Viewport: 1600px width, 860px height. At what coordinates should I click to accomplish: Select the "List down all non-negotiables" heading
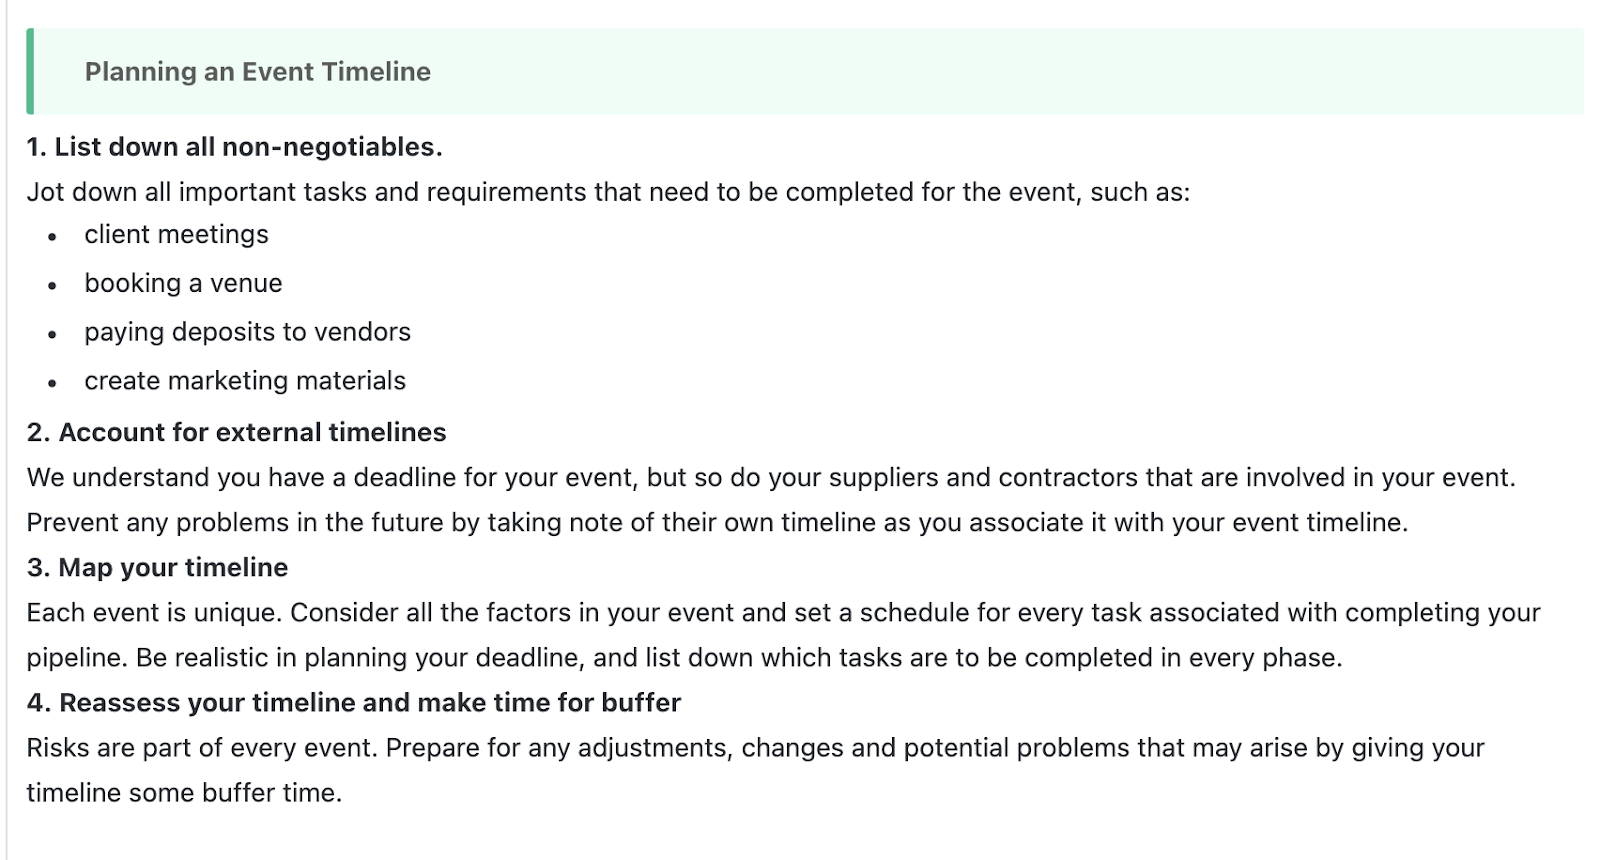coord(234,147)
